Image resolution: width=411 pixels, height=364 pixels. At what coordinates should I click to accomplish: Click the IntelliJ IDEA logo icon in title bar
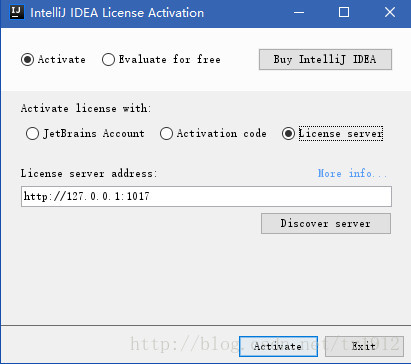point(16,13)
